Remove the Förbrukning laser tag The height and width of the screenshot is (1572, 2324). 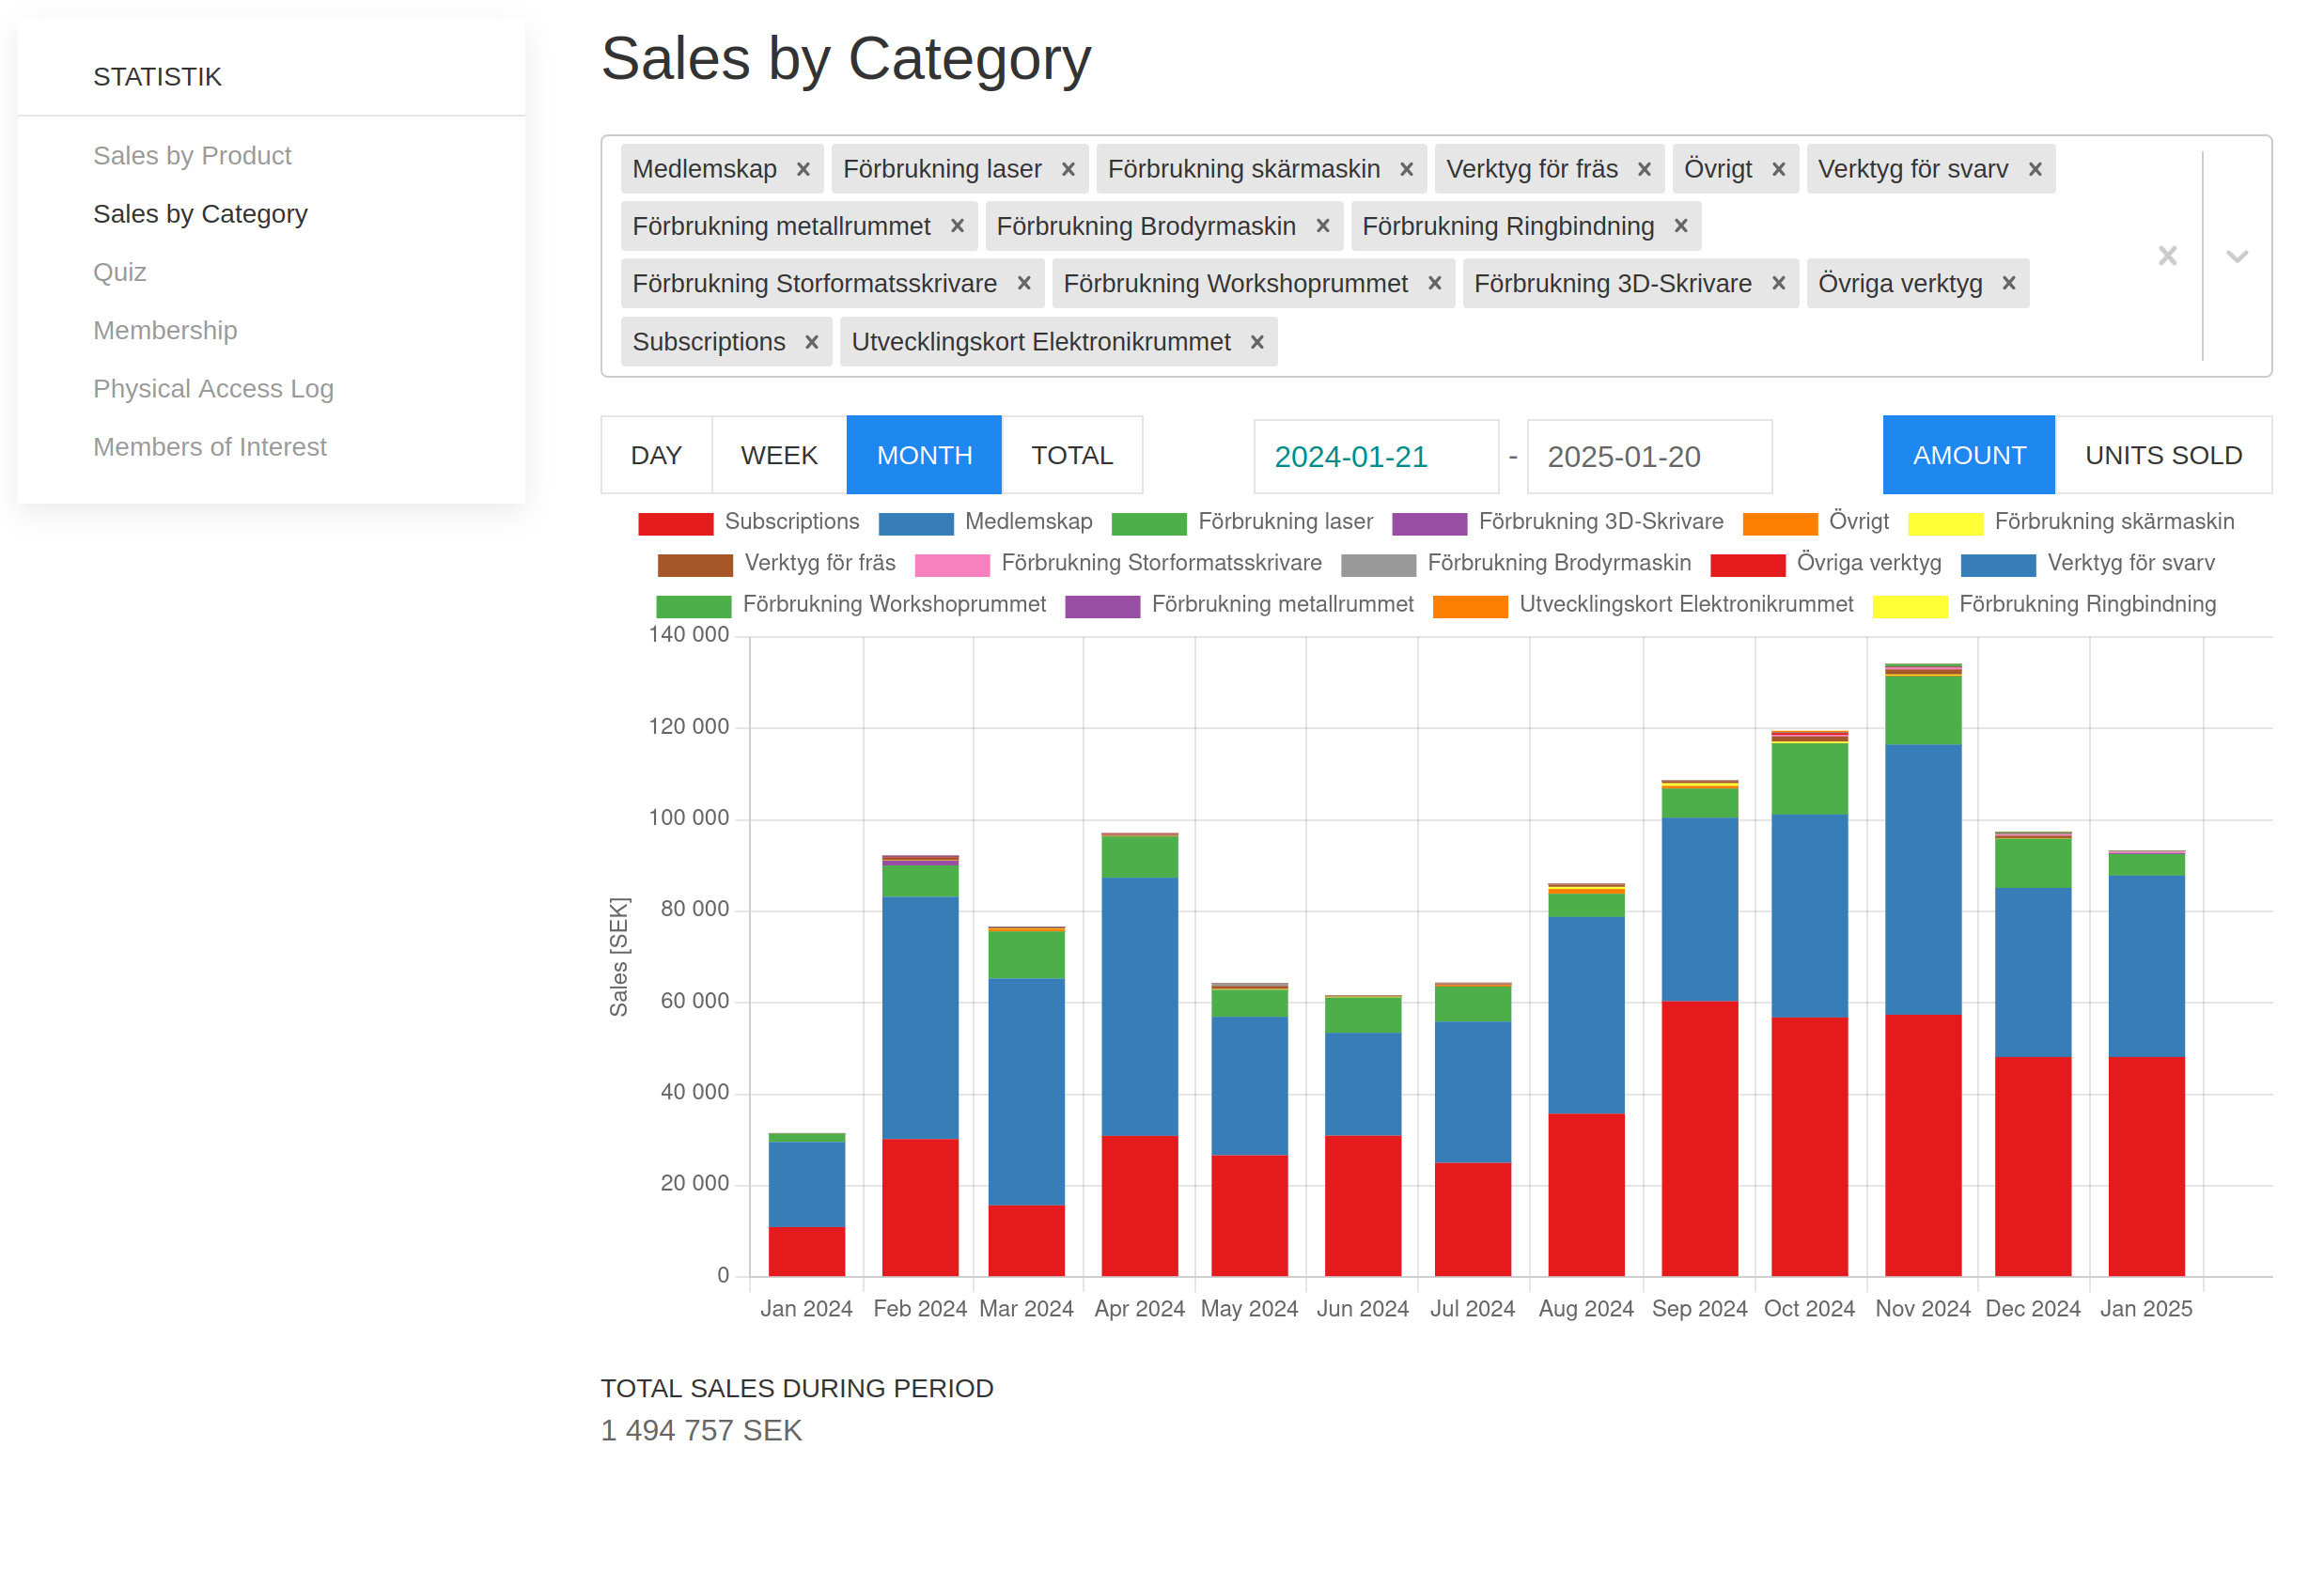(x=1067, y=169)
